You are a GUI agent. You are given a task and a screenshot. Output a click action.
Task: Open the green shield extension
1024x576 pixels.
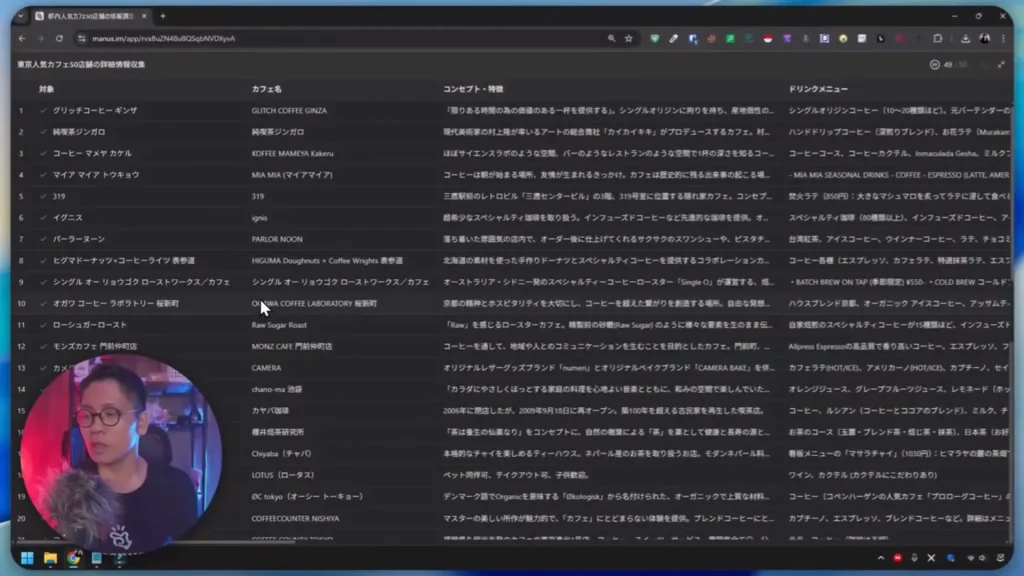click(x=654, y=39)
